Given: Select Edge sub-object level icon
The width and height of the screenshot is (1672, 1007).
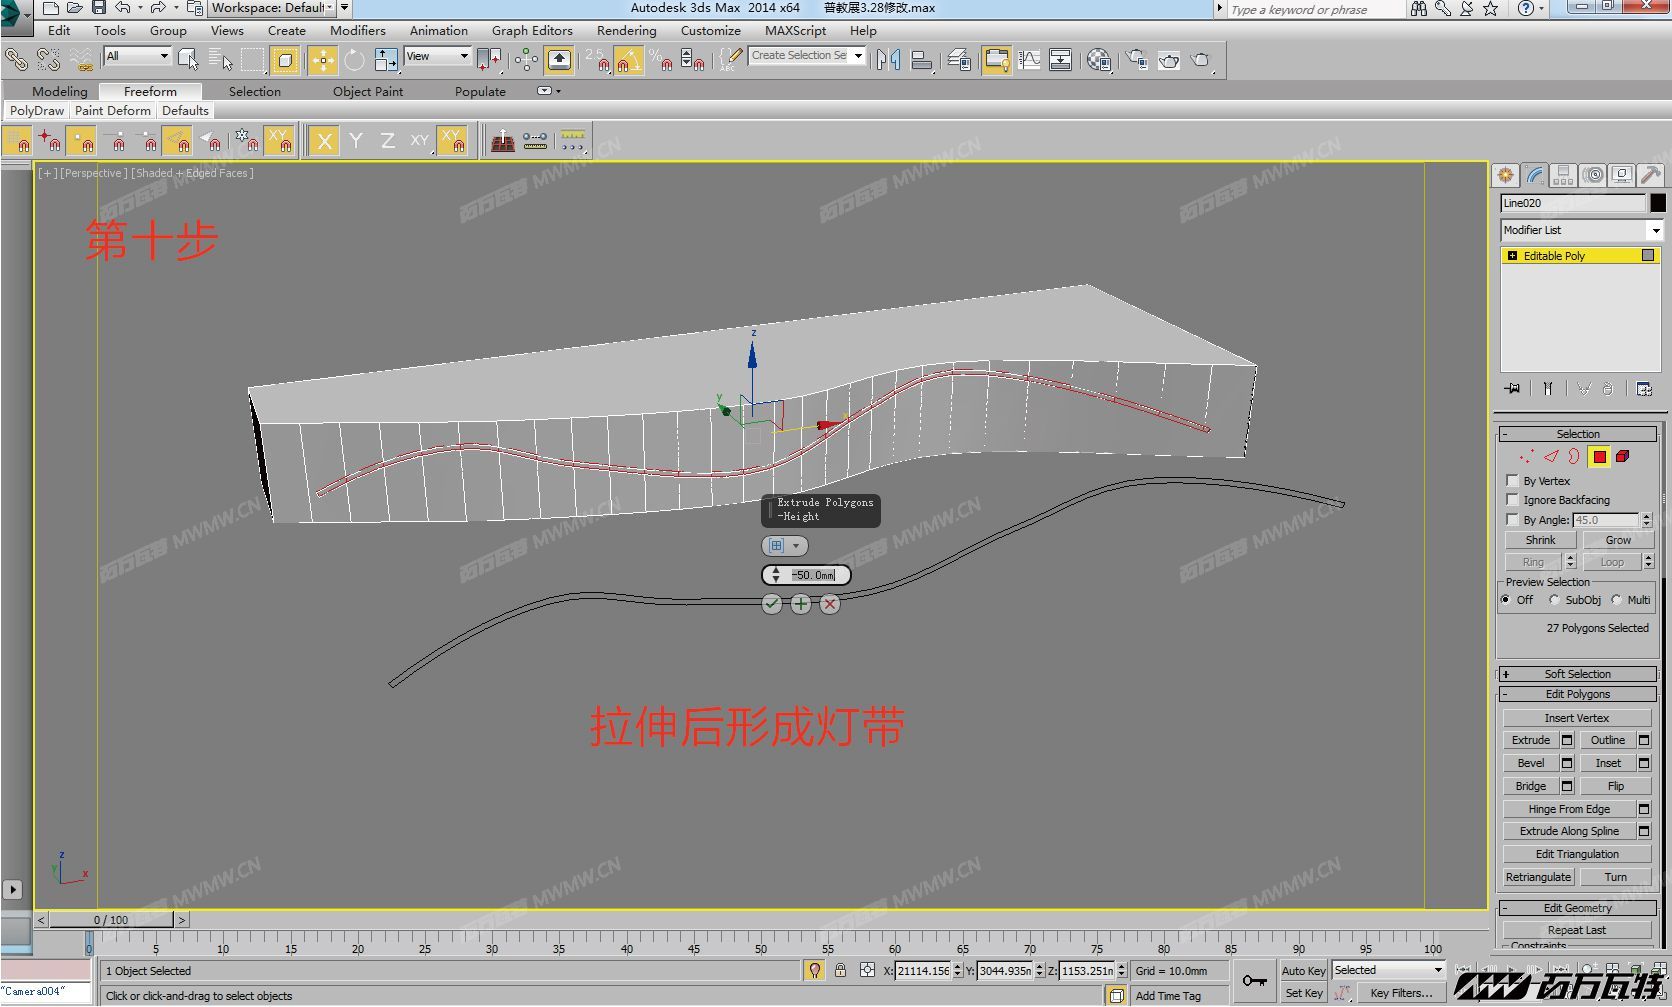Looking at the screenshot, I should (x=1551, y=456).
